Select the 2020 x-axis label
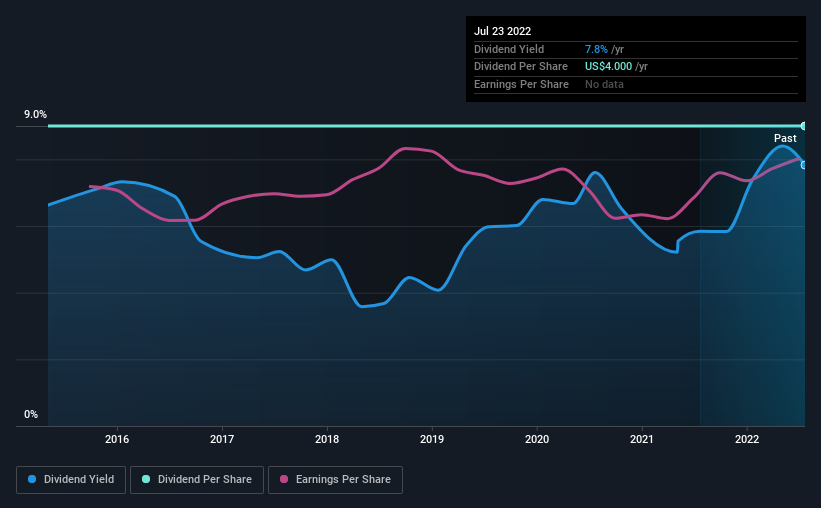The width and height of the screenshot is (821, 508). 537,439
